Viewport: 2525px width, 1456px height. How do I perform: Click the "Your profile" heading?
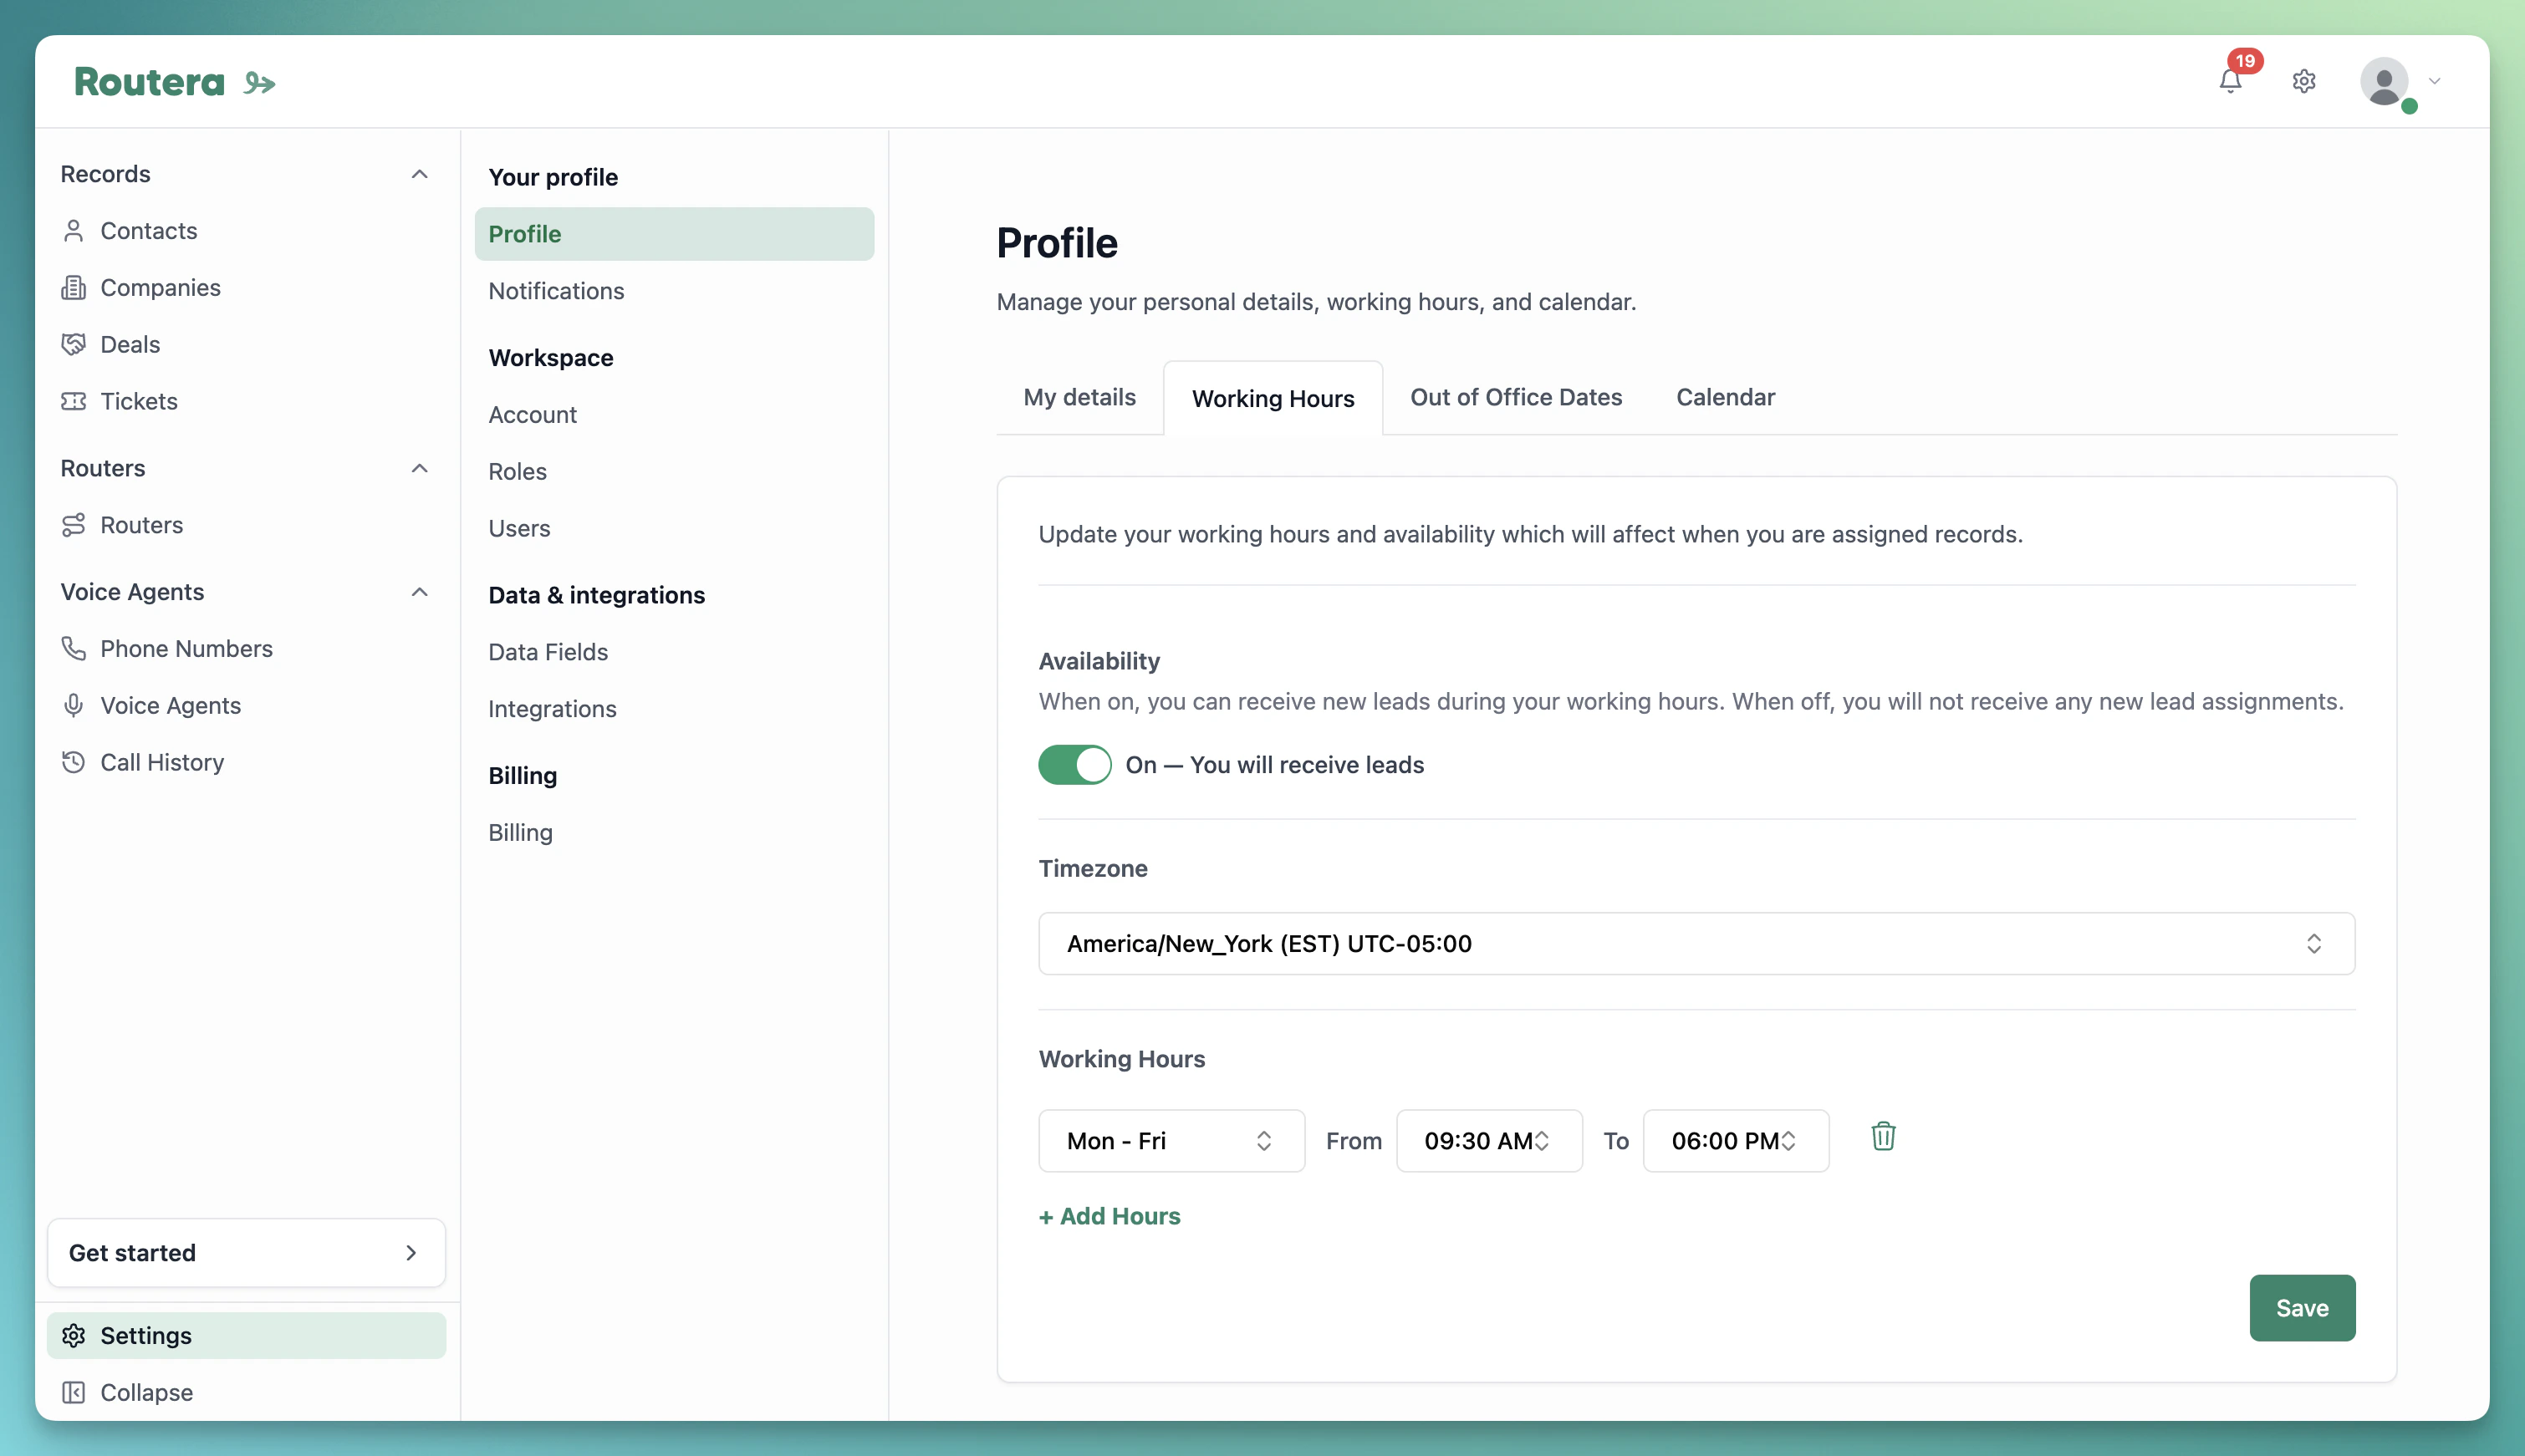[x=553, y=177]
